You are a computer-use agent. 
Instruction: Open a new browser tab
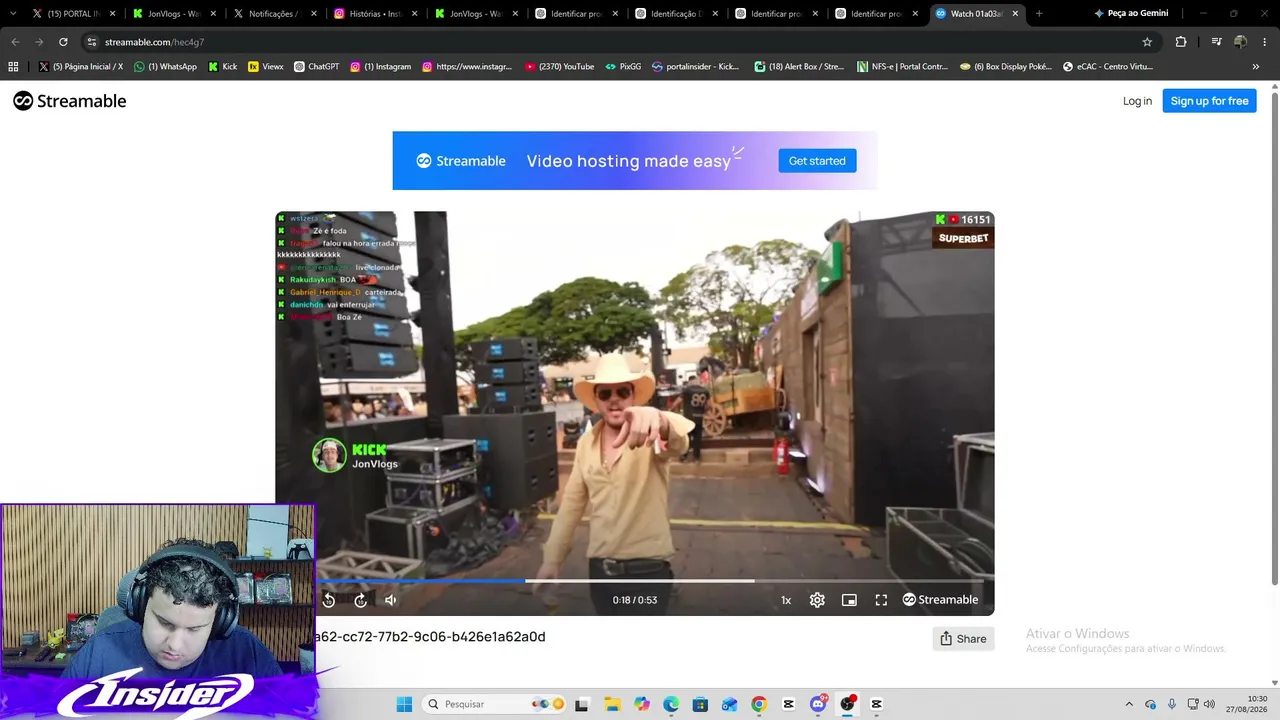pyautogui.click(x=1039, y=14)
